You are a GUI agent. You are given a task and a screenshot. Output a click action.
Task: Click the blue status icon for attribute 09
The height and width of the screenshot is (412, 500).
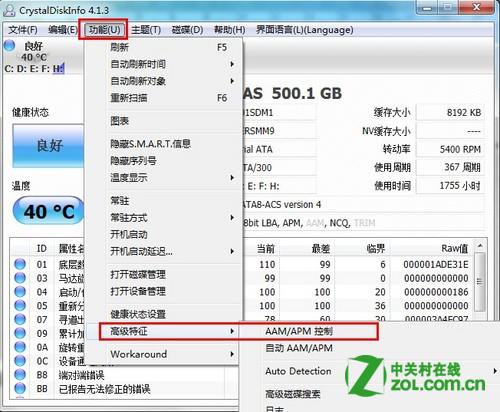coord(20,333)
